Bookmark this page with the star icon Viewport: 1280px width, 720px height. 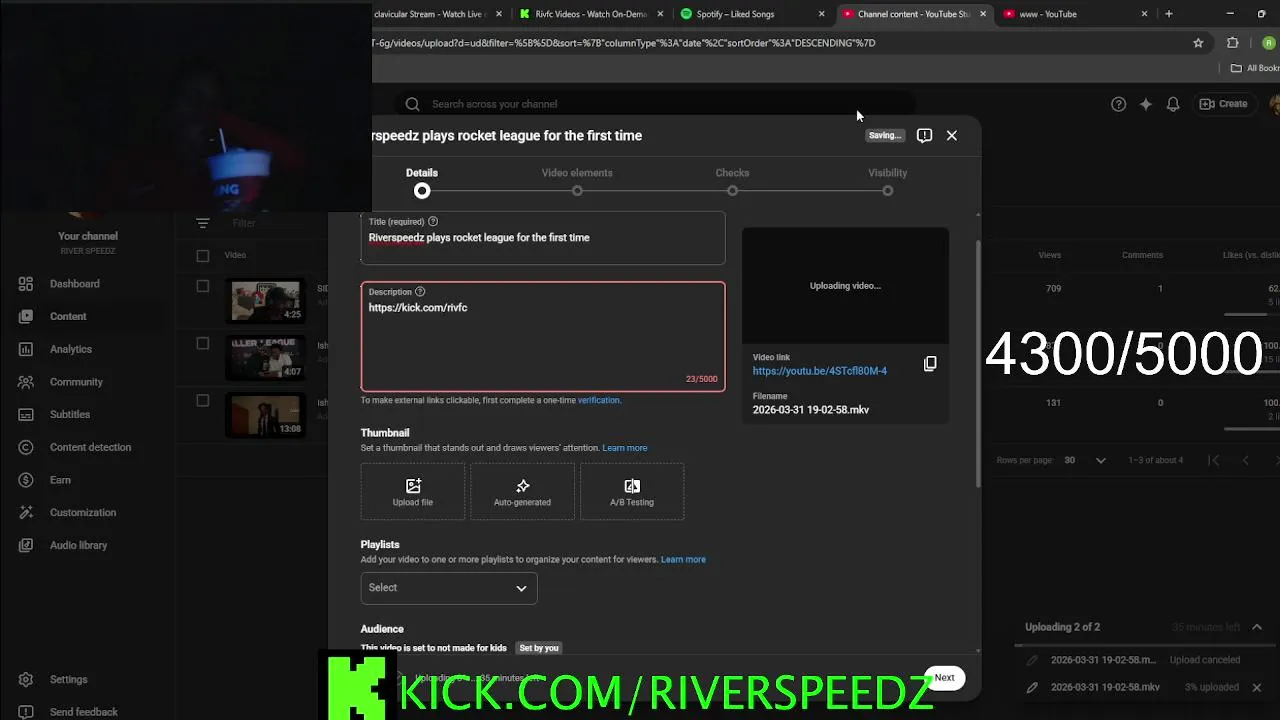click(1198, 43)
